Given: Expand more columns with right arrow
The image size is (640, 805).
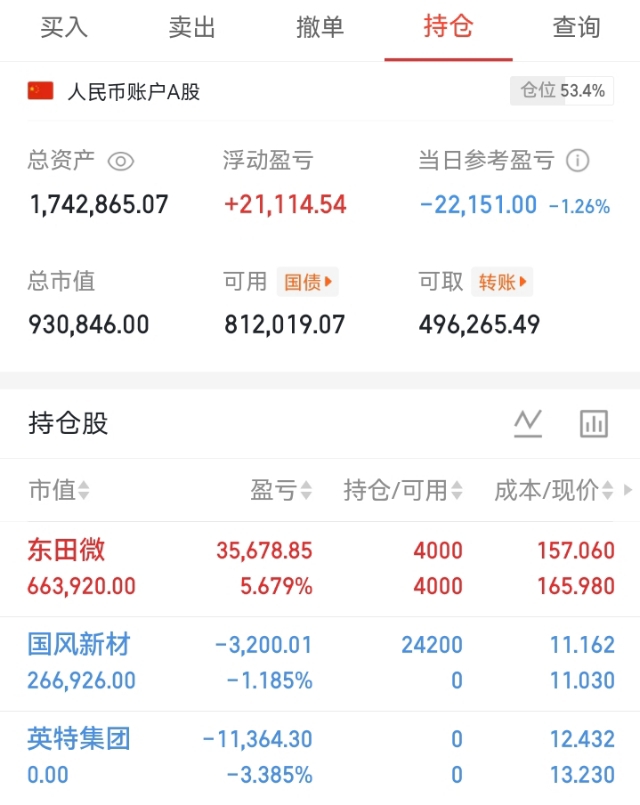Looking at the screenshot, I should pyautogui.click(x=628, y=490).
